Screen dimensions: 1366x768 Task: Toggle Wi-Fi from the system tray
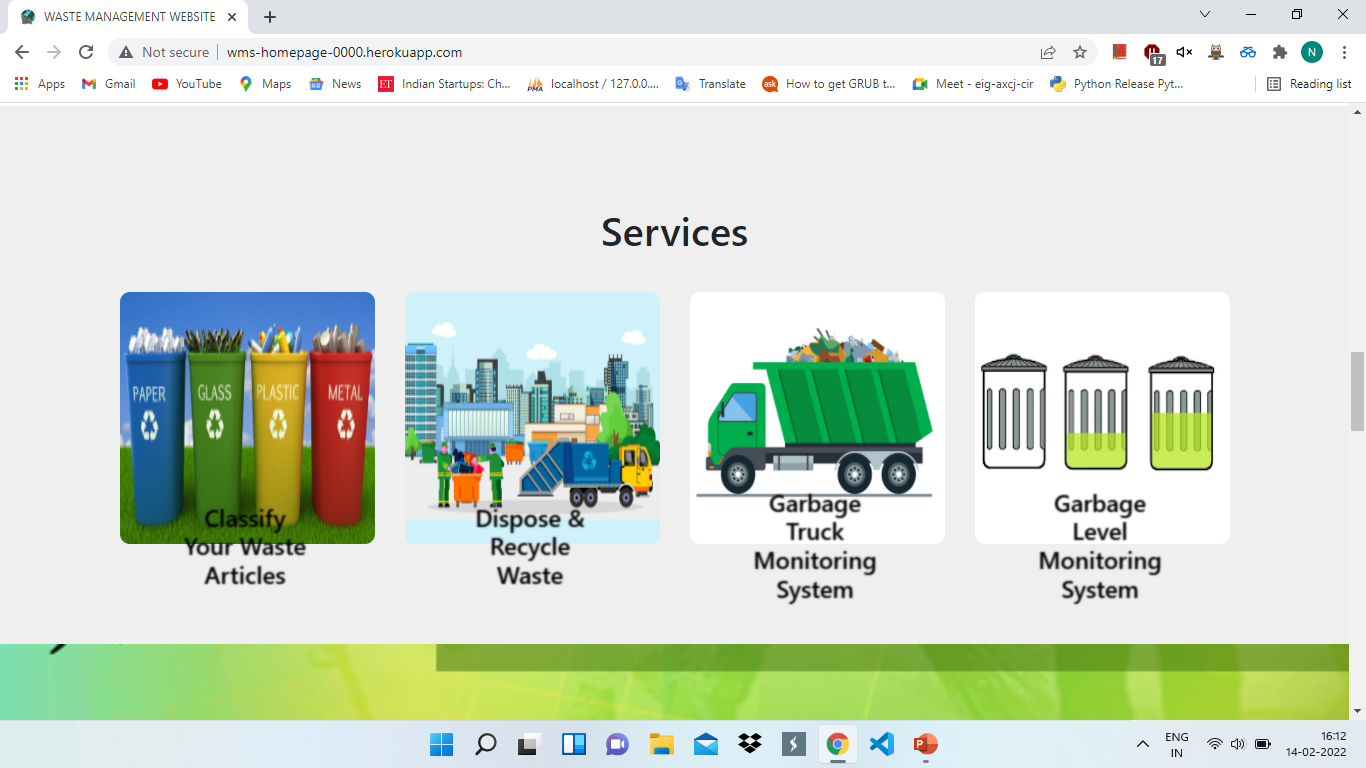(1213, 744)
